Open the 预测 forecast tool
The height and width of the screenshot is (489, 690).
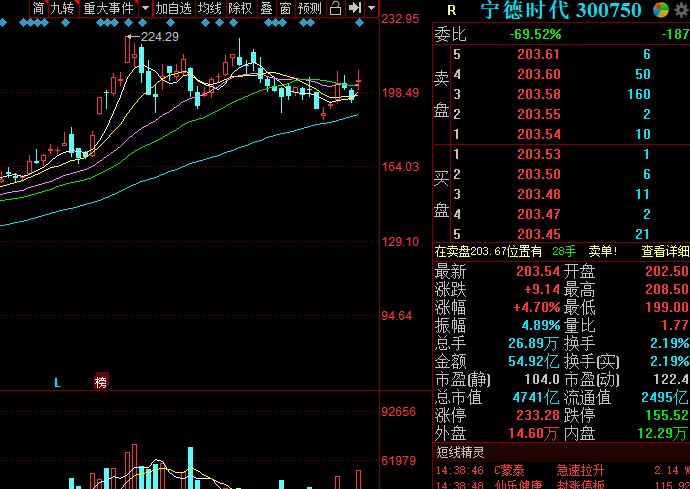310,8
